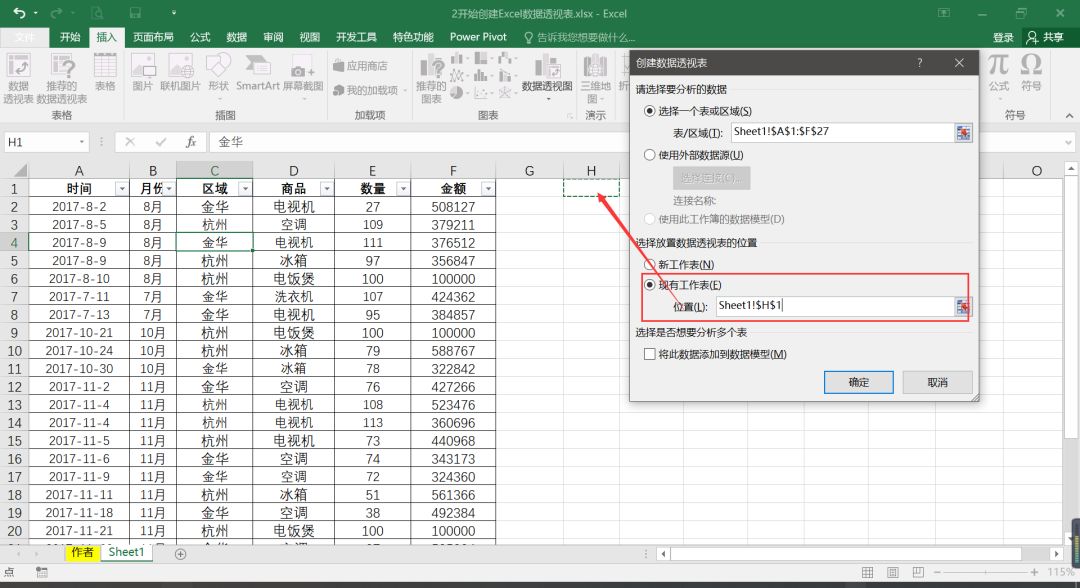Click the Undo arrow in title bar

tap(19, 13)
